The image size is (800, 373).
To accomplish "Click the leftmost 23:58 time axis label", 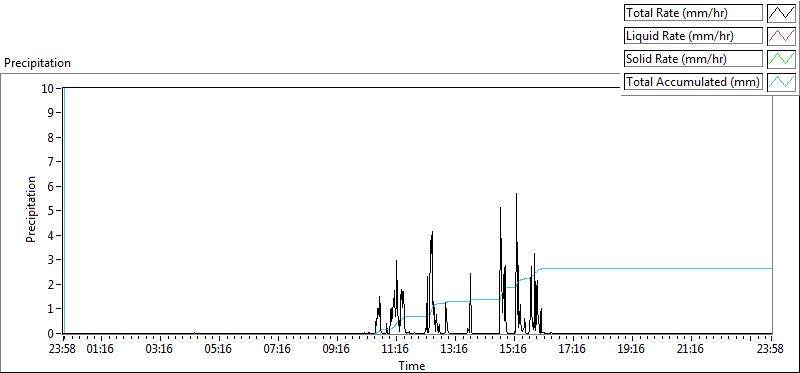I will point(61,350).
